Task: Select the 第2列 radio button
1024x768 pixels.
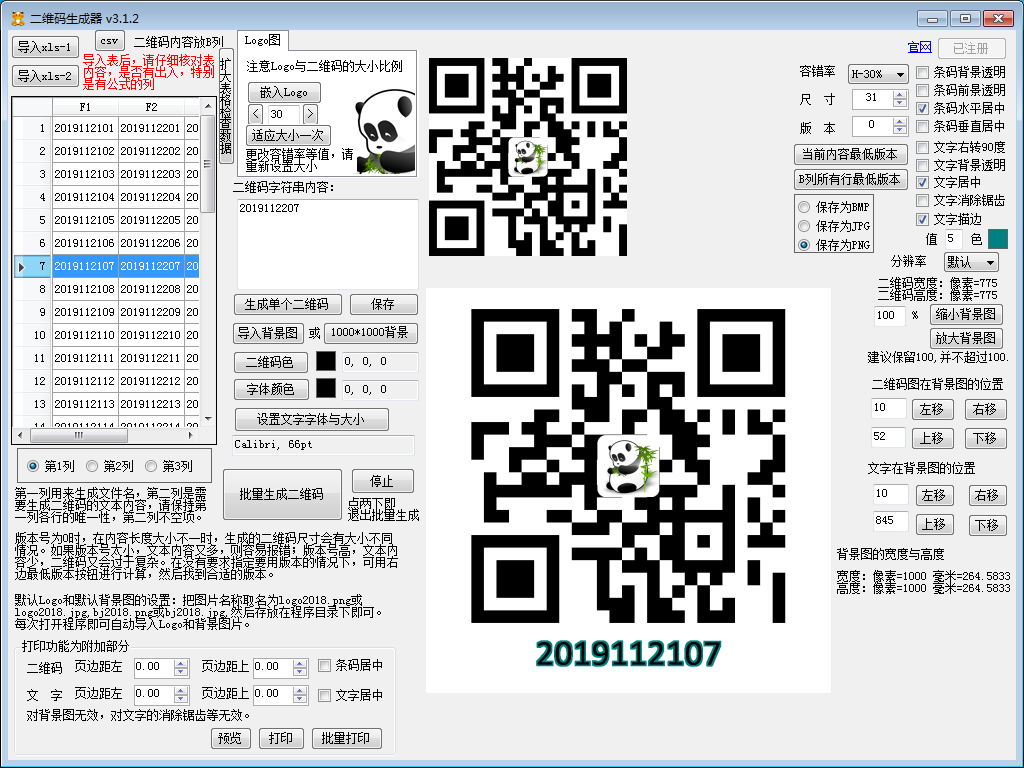Action: click(x=92, y=466)
